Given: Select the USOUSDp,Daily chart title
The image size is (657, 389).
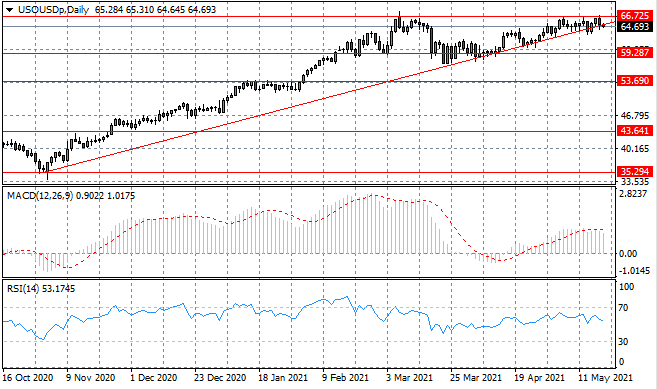Looking at the screenshot, I should pyautogui.click(x=53, y=10).
